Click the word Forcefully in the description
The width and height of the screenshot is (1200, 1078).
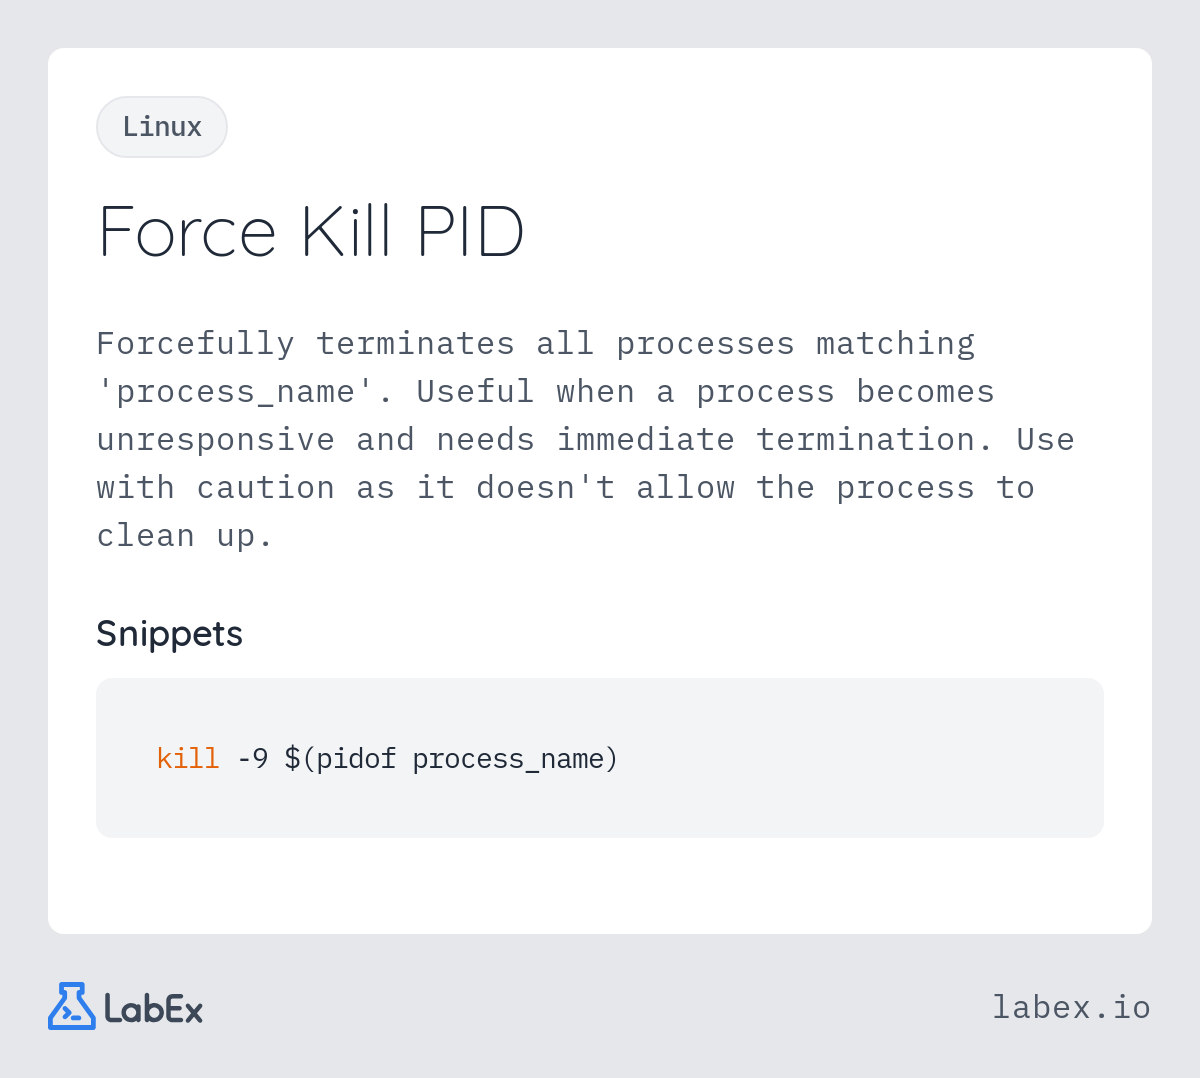pos(195,344)
